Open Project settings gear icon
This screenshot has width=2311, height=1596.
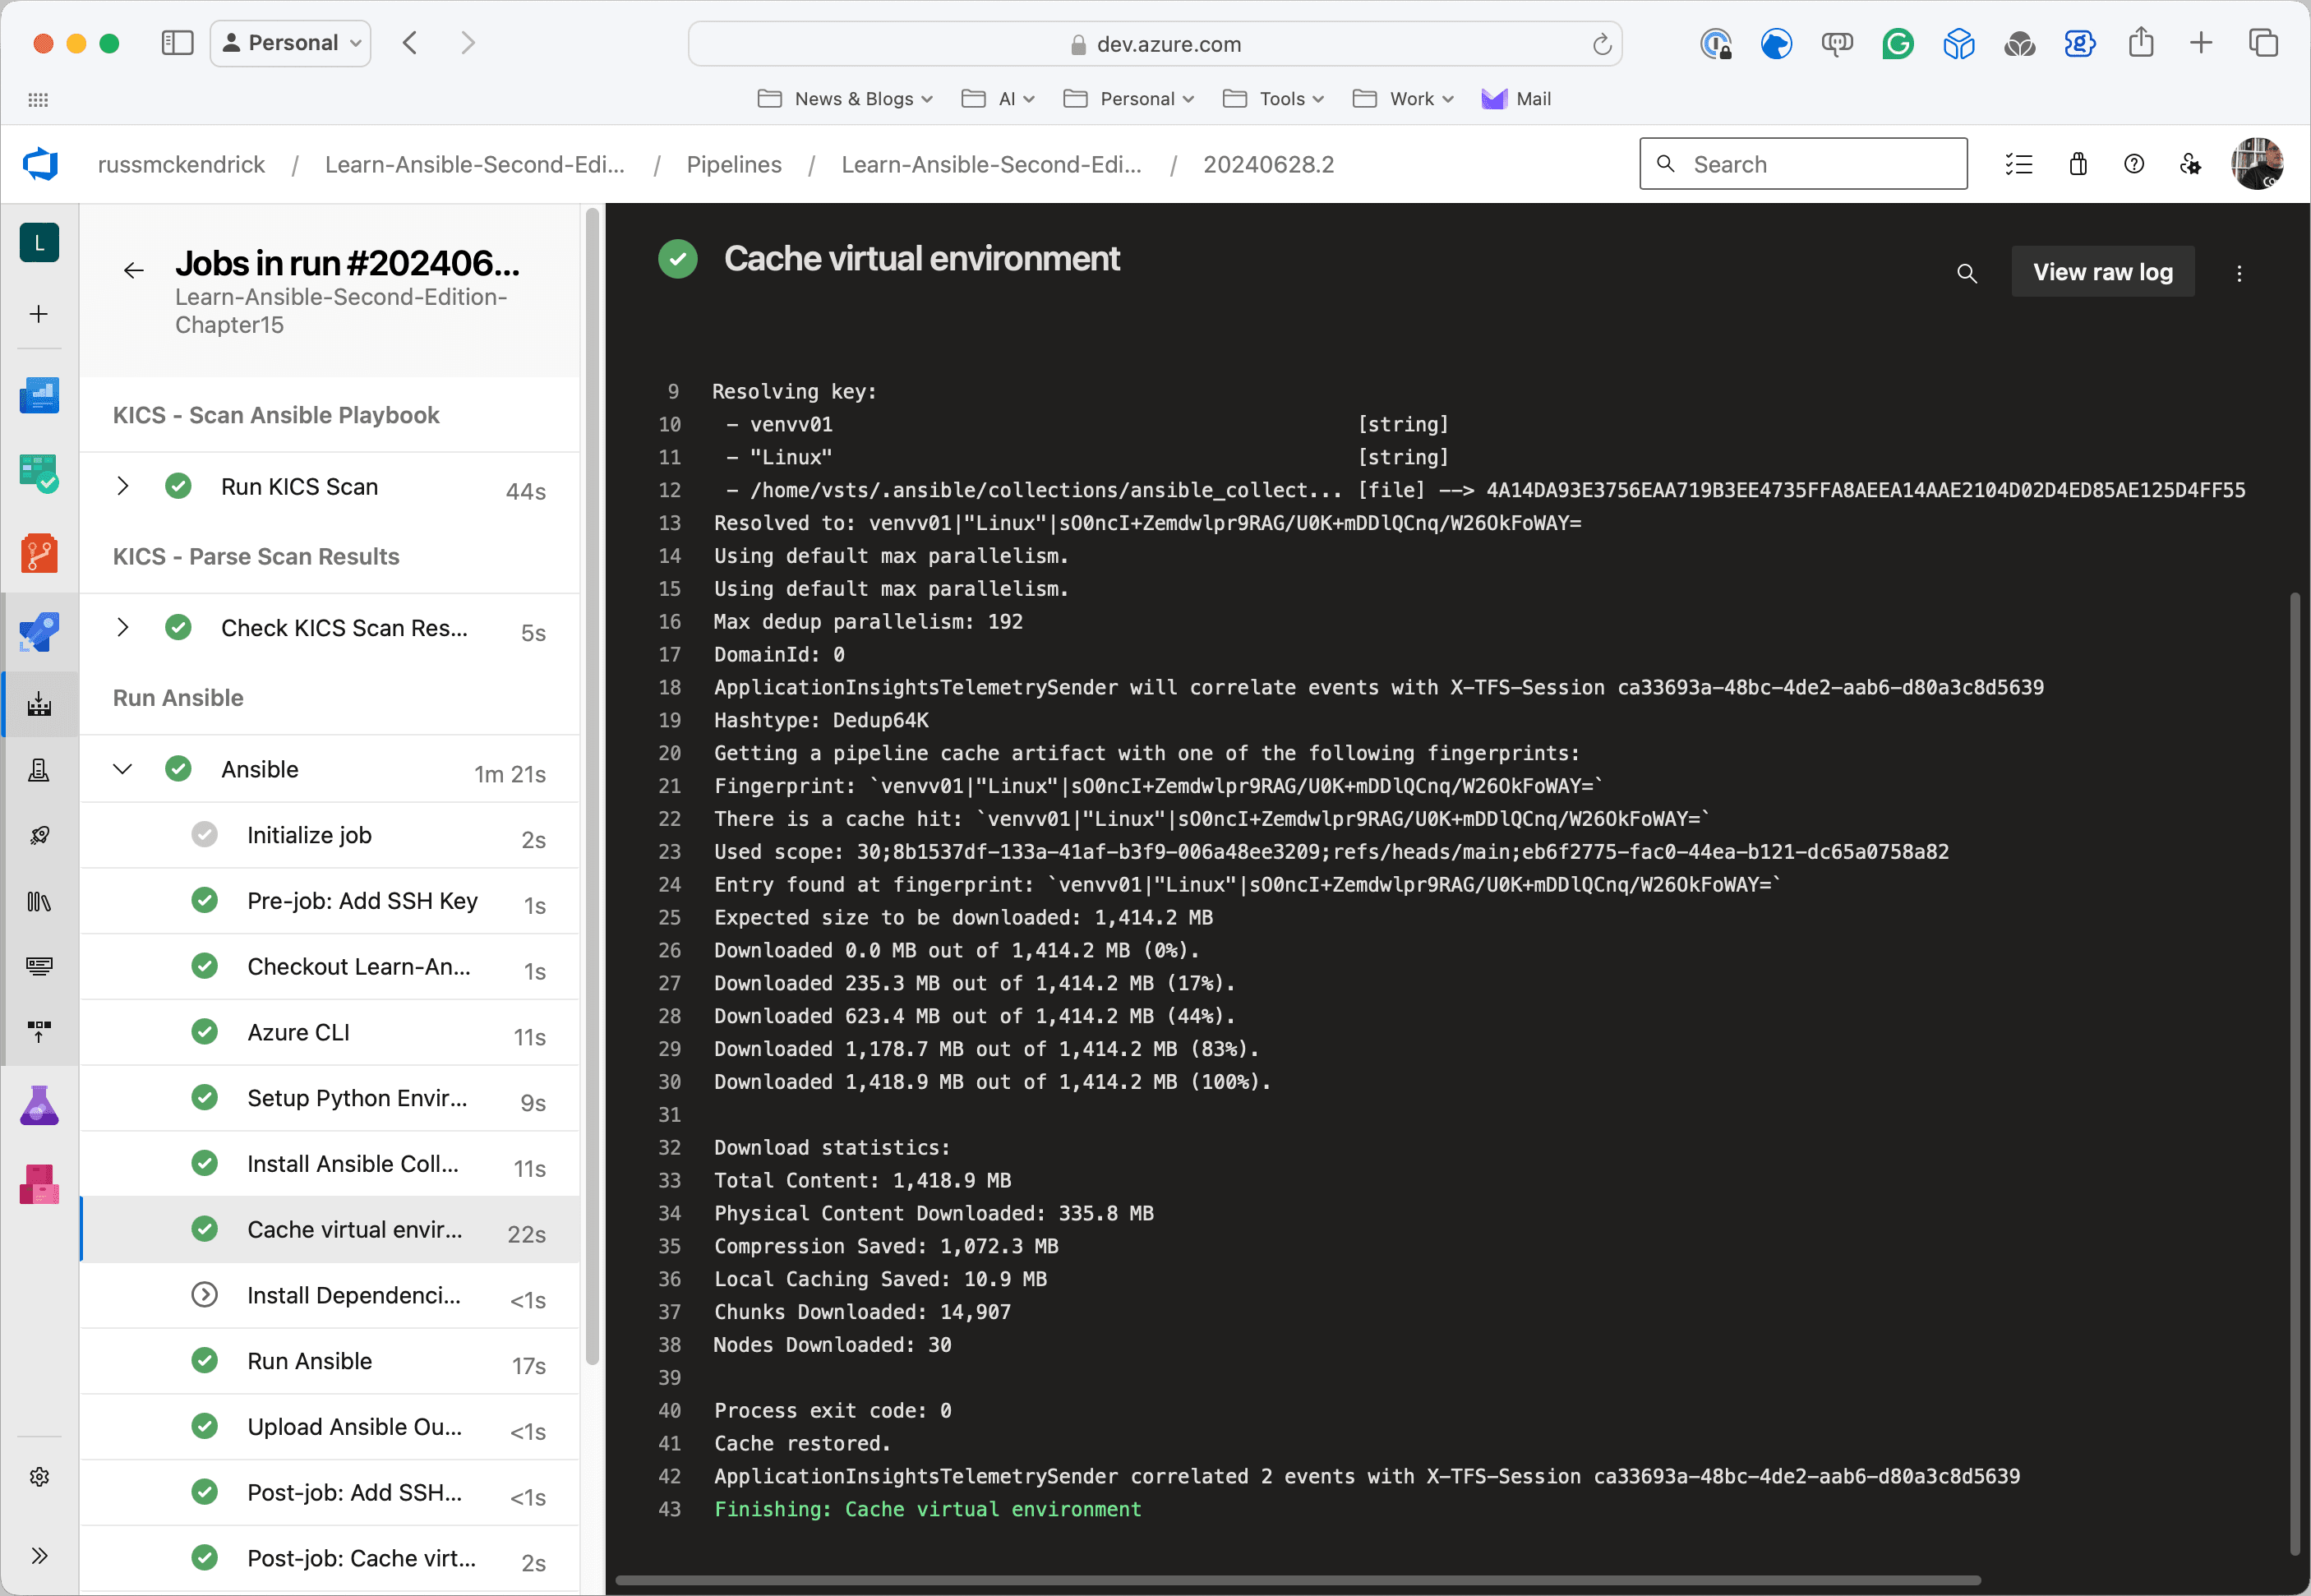[39, 1477]
